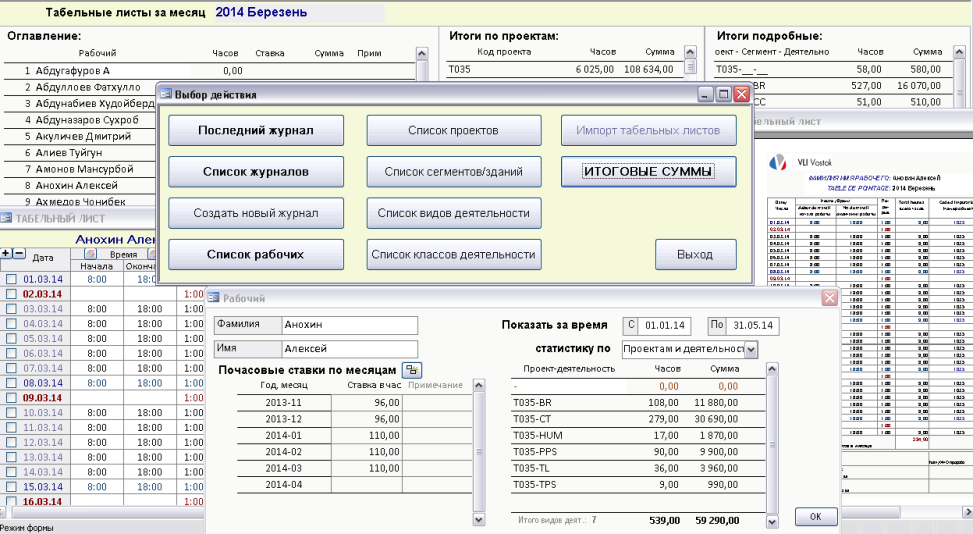973x534 pixels.
Task: Click the down arrow of hourly rates scrollbar
Action: point(478,519)
